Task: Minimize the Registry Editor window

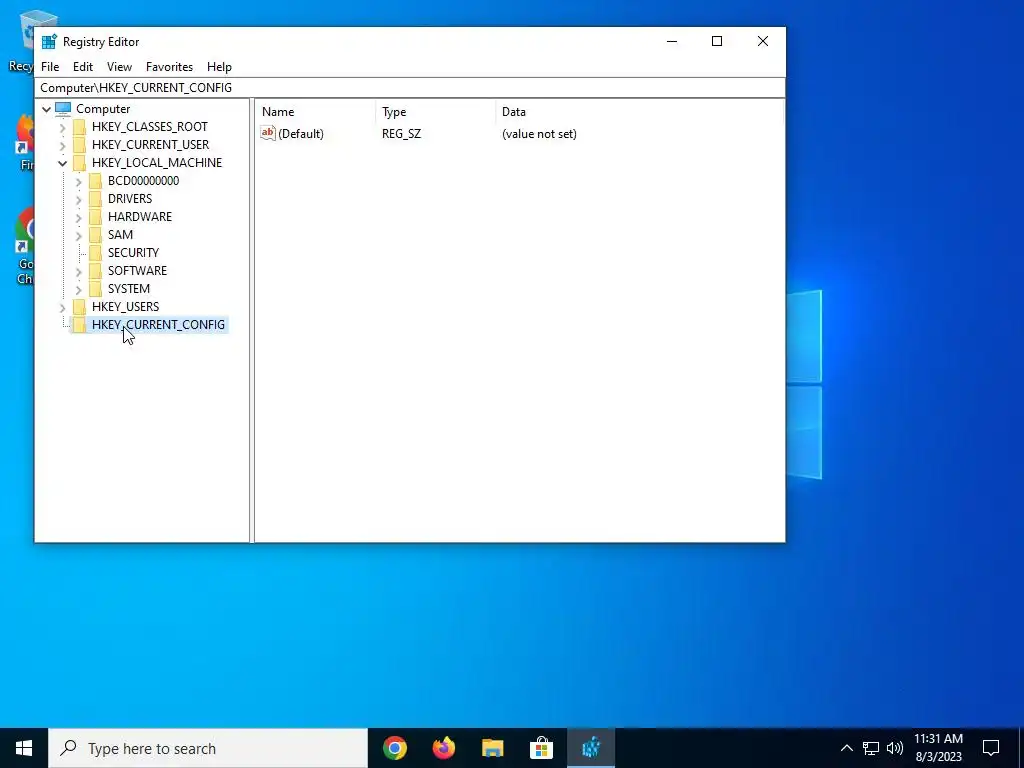Action: (671, 41)
